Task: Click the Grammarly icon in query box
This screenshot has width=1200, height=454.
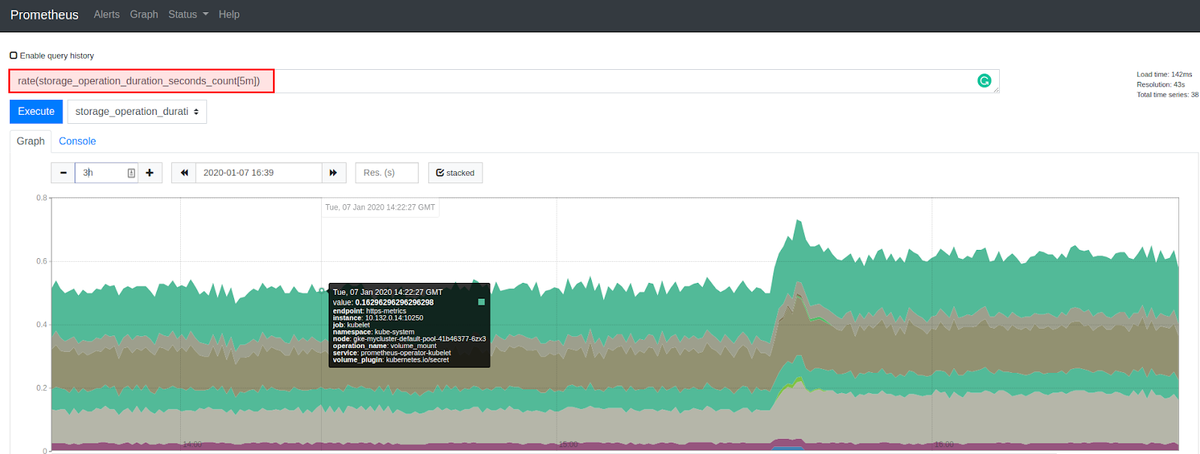Action: coord(984,81)
